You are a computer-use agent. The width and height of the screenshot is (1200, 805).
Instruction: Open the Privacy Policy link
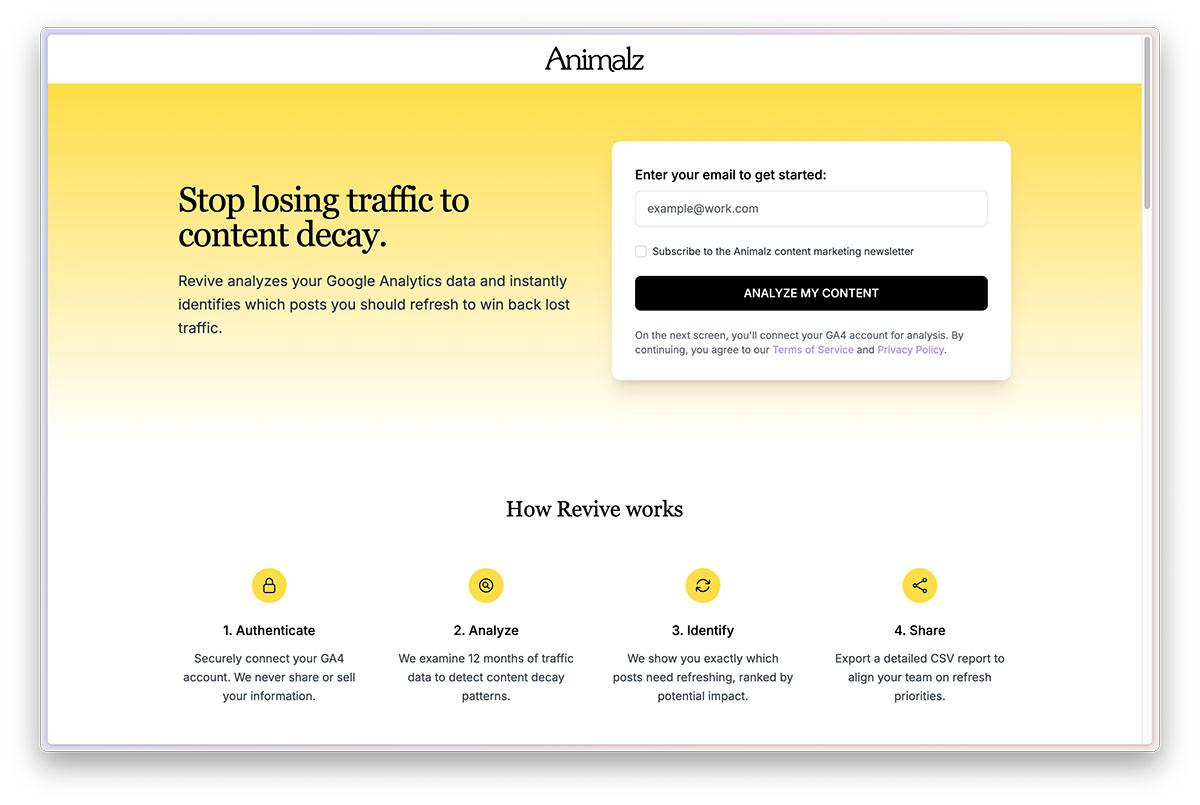point(910,350)
